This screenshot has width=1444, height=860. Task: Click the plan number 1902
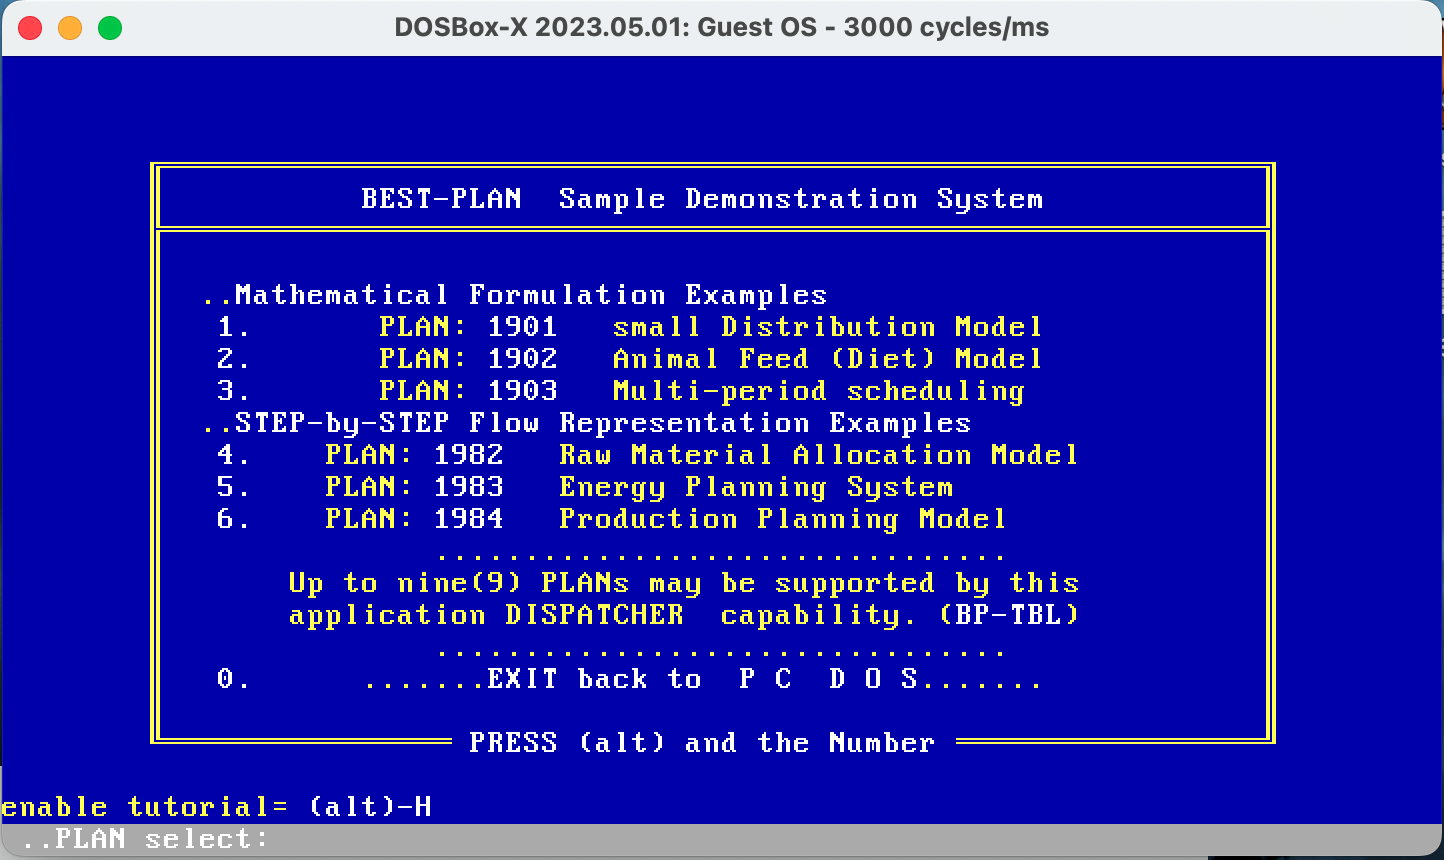522,359
